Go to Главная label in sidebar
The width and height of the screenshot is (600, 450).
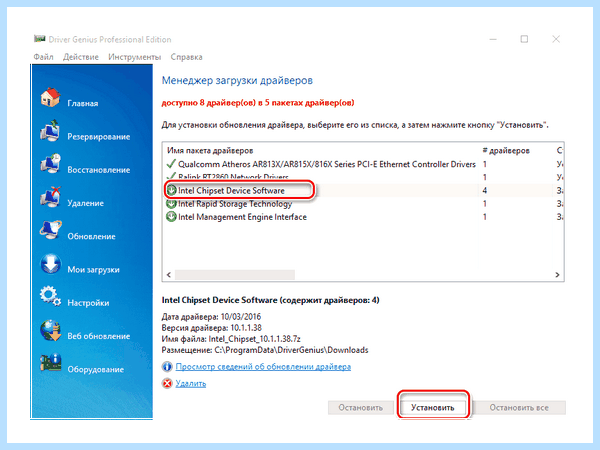click(x=83, y=103)
